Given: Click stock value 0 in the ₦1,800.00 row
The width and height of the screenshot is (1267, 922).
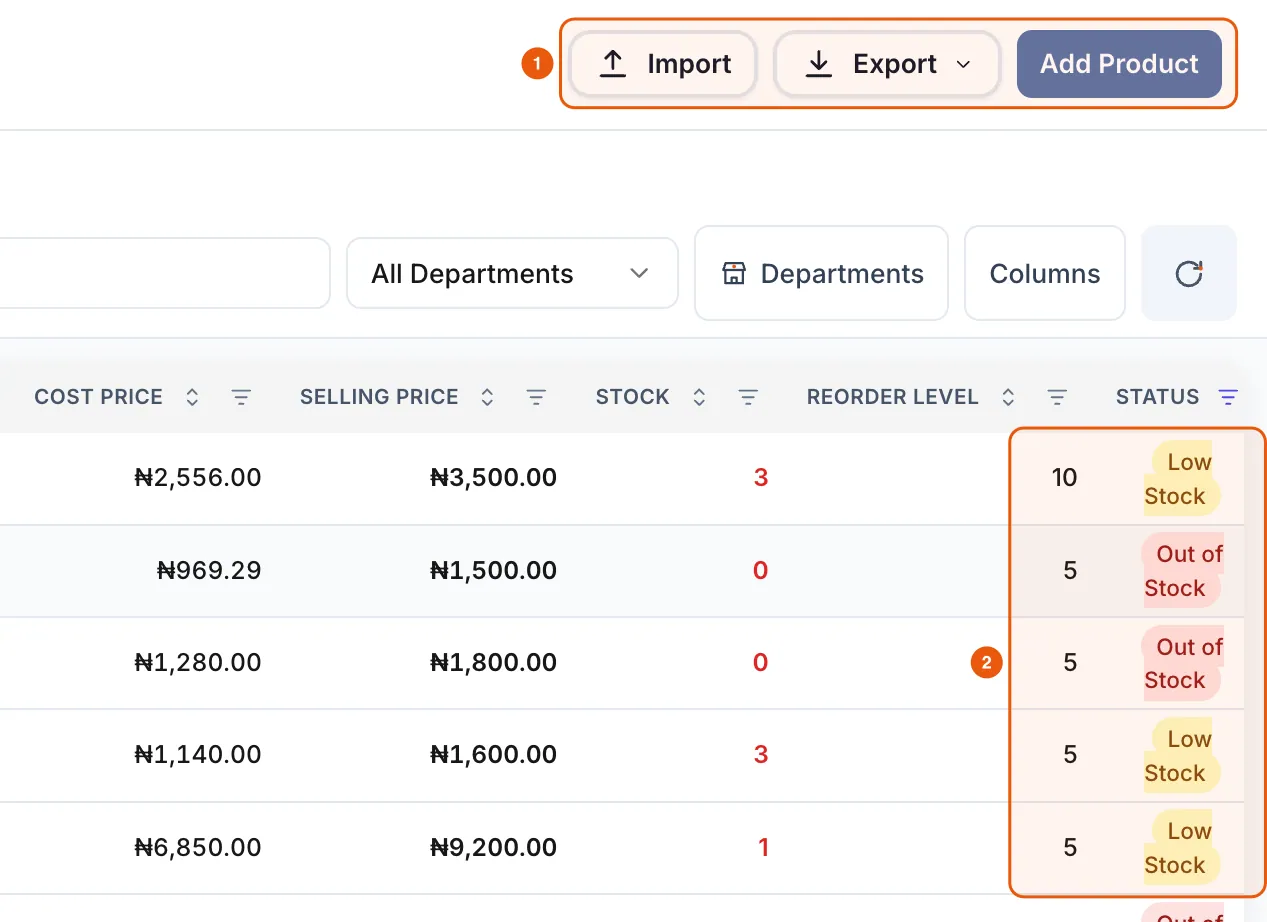Looking at the screenshot, I should [760, 663].
